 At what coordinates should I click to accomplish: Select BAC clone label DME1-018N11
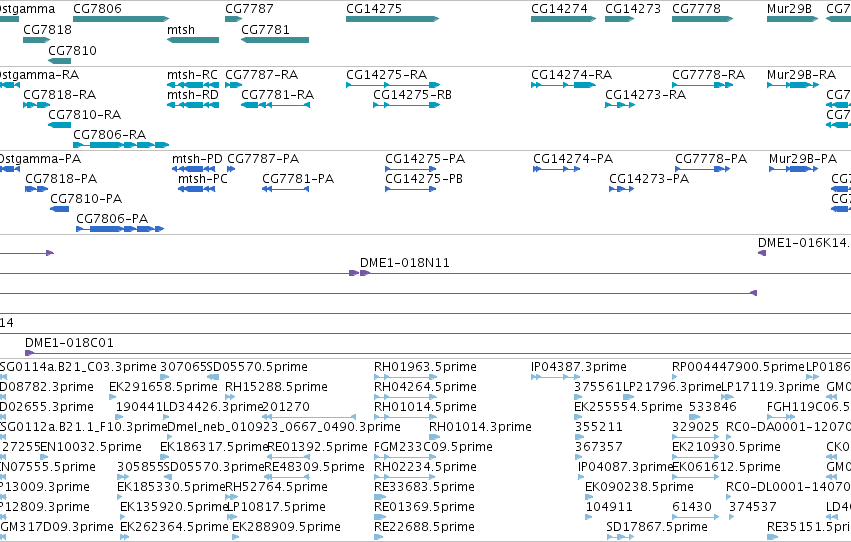pyautogui.click(x=405, y=263)
